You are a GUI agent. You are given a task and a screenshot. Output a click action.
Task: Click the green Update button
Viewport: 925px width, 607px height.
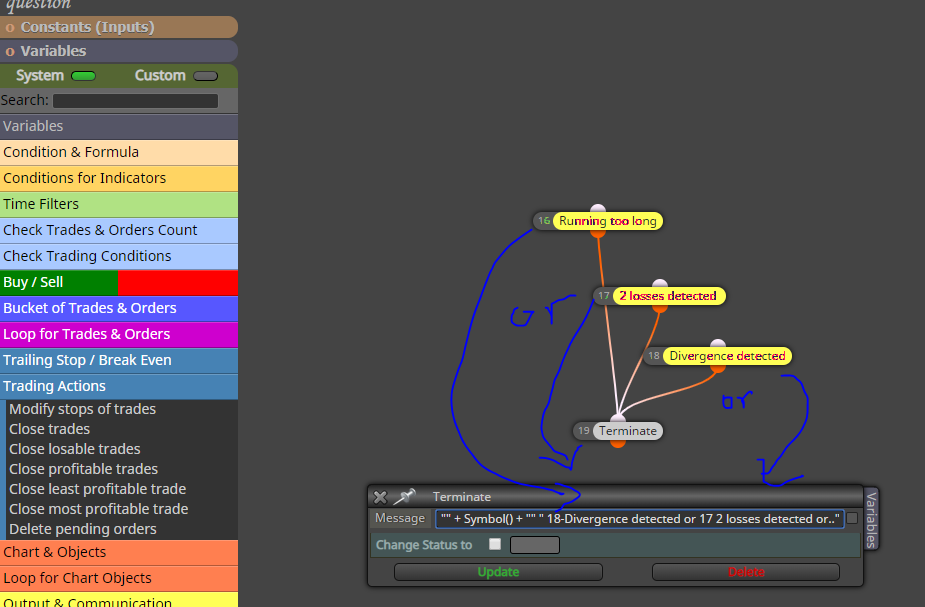coord(498,572)
